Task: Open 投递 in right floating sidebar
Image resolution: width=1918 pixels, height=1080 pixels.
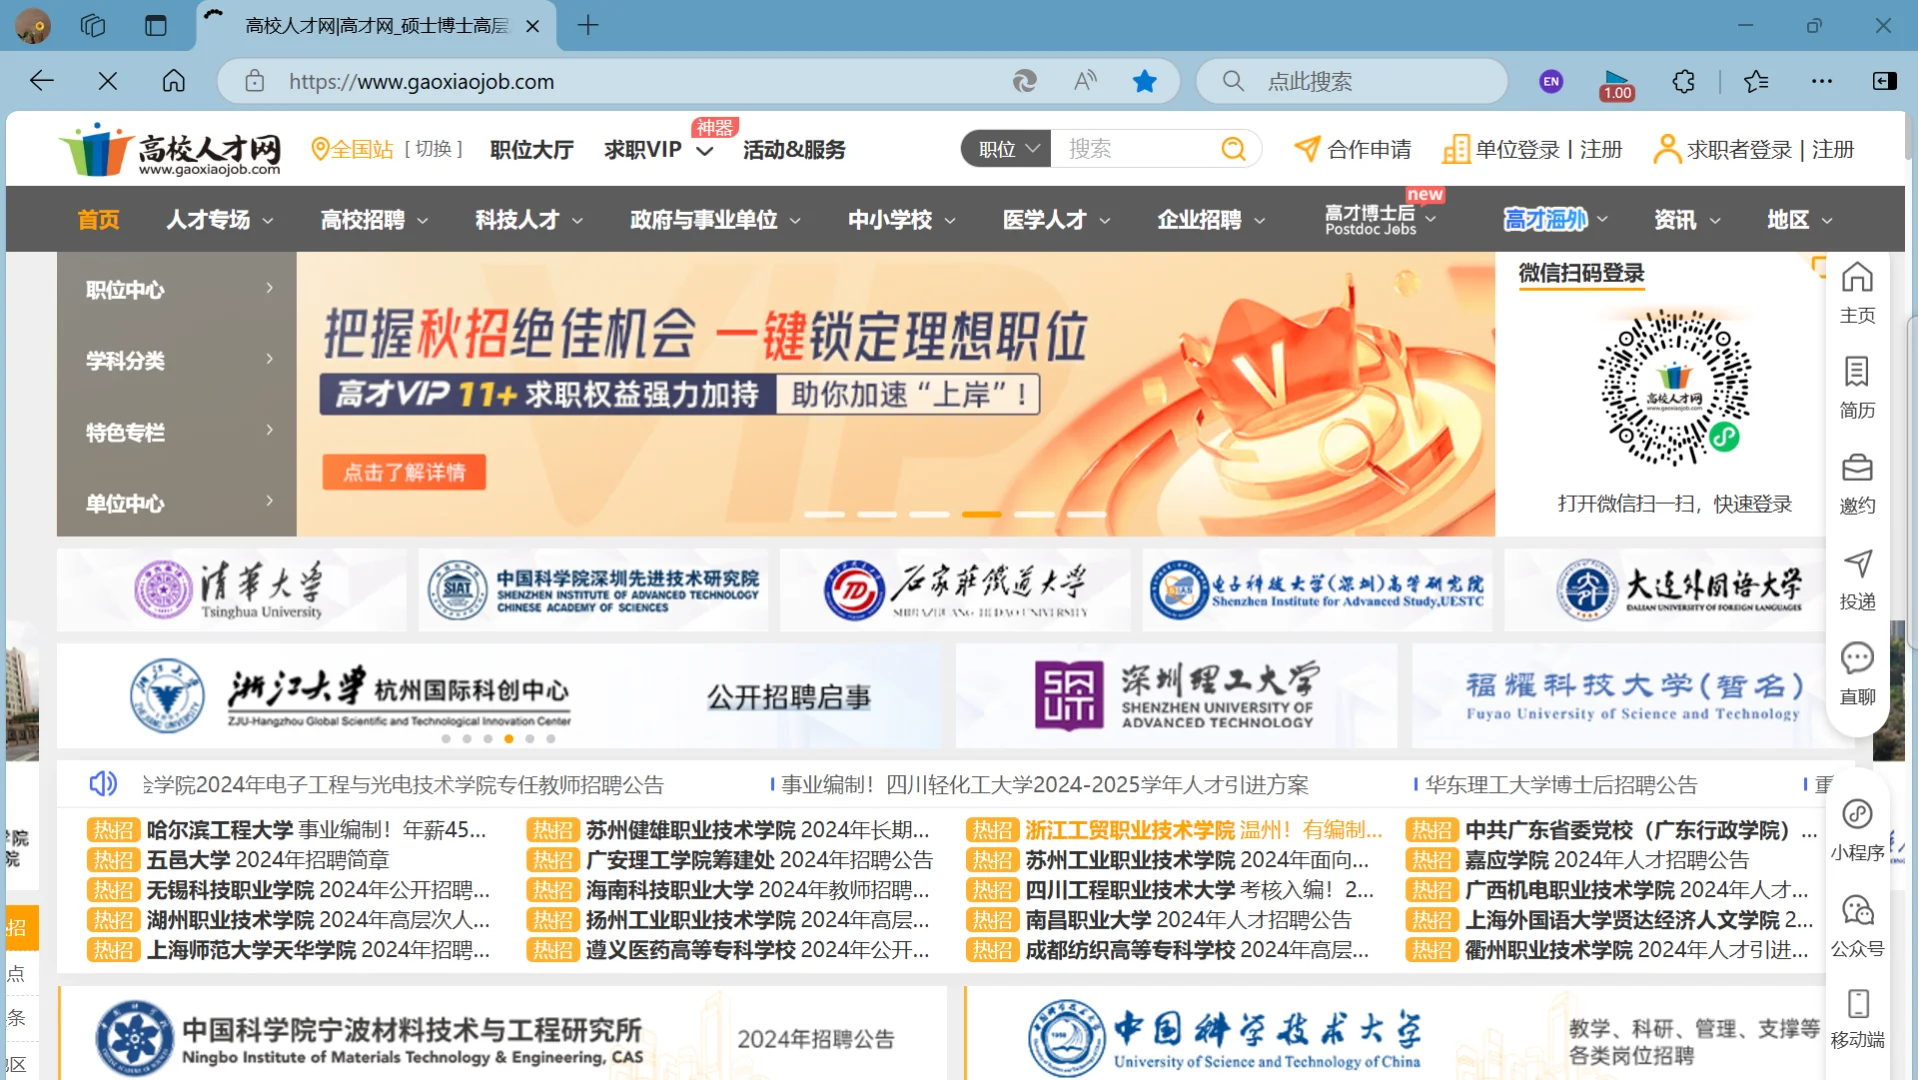Action: pyautogui.click(x=1857, y=580)
